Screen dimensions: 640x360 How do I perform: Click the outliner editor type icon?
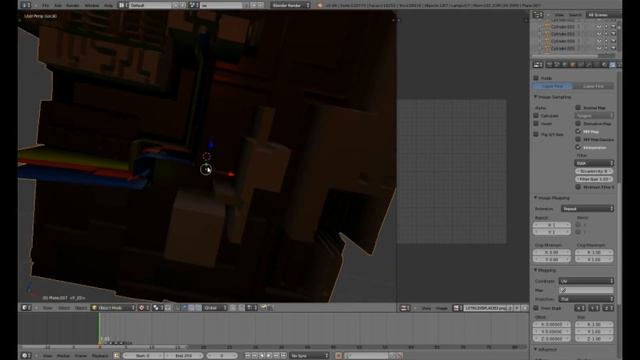click(x=538, y=15)
